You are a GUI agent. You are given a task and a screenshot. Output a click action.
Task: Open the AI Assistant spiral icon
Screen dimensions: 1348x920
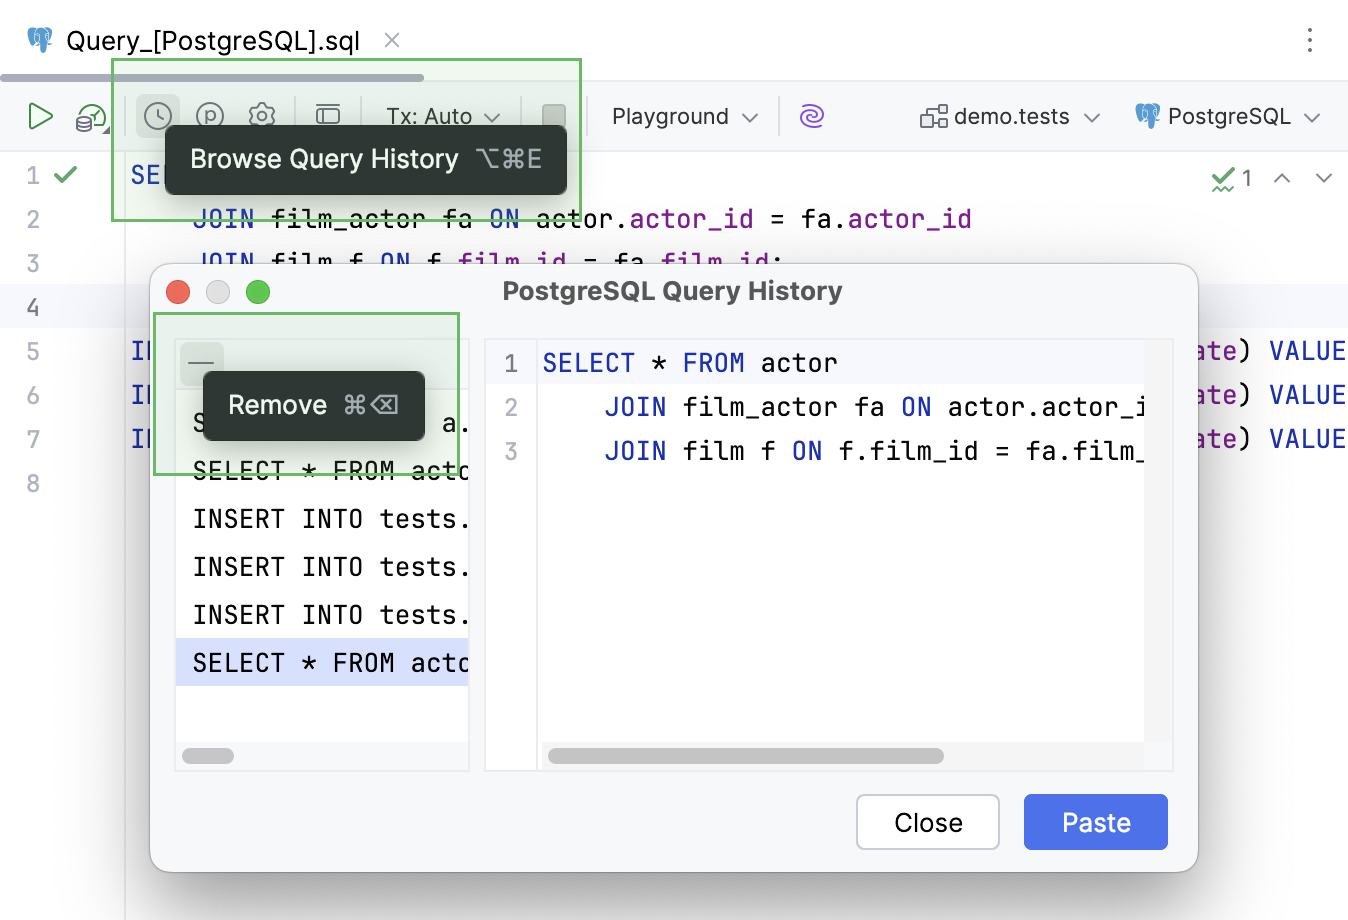coord(812,116)
